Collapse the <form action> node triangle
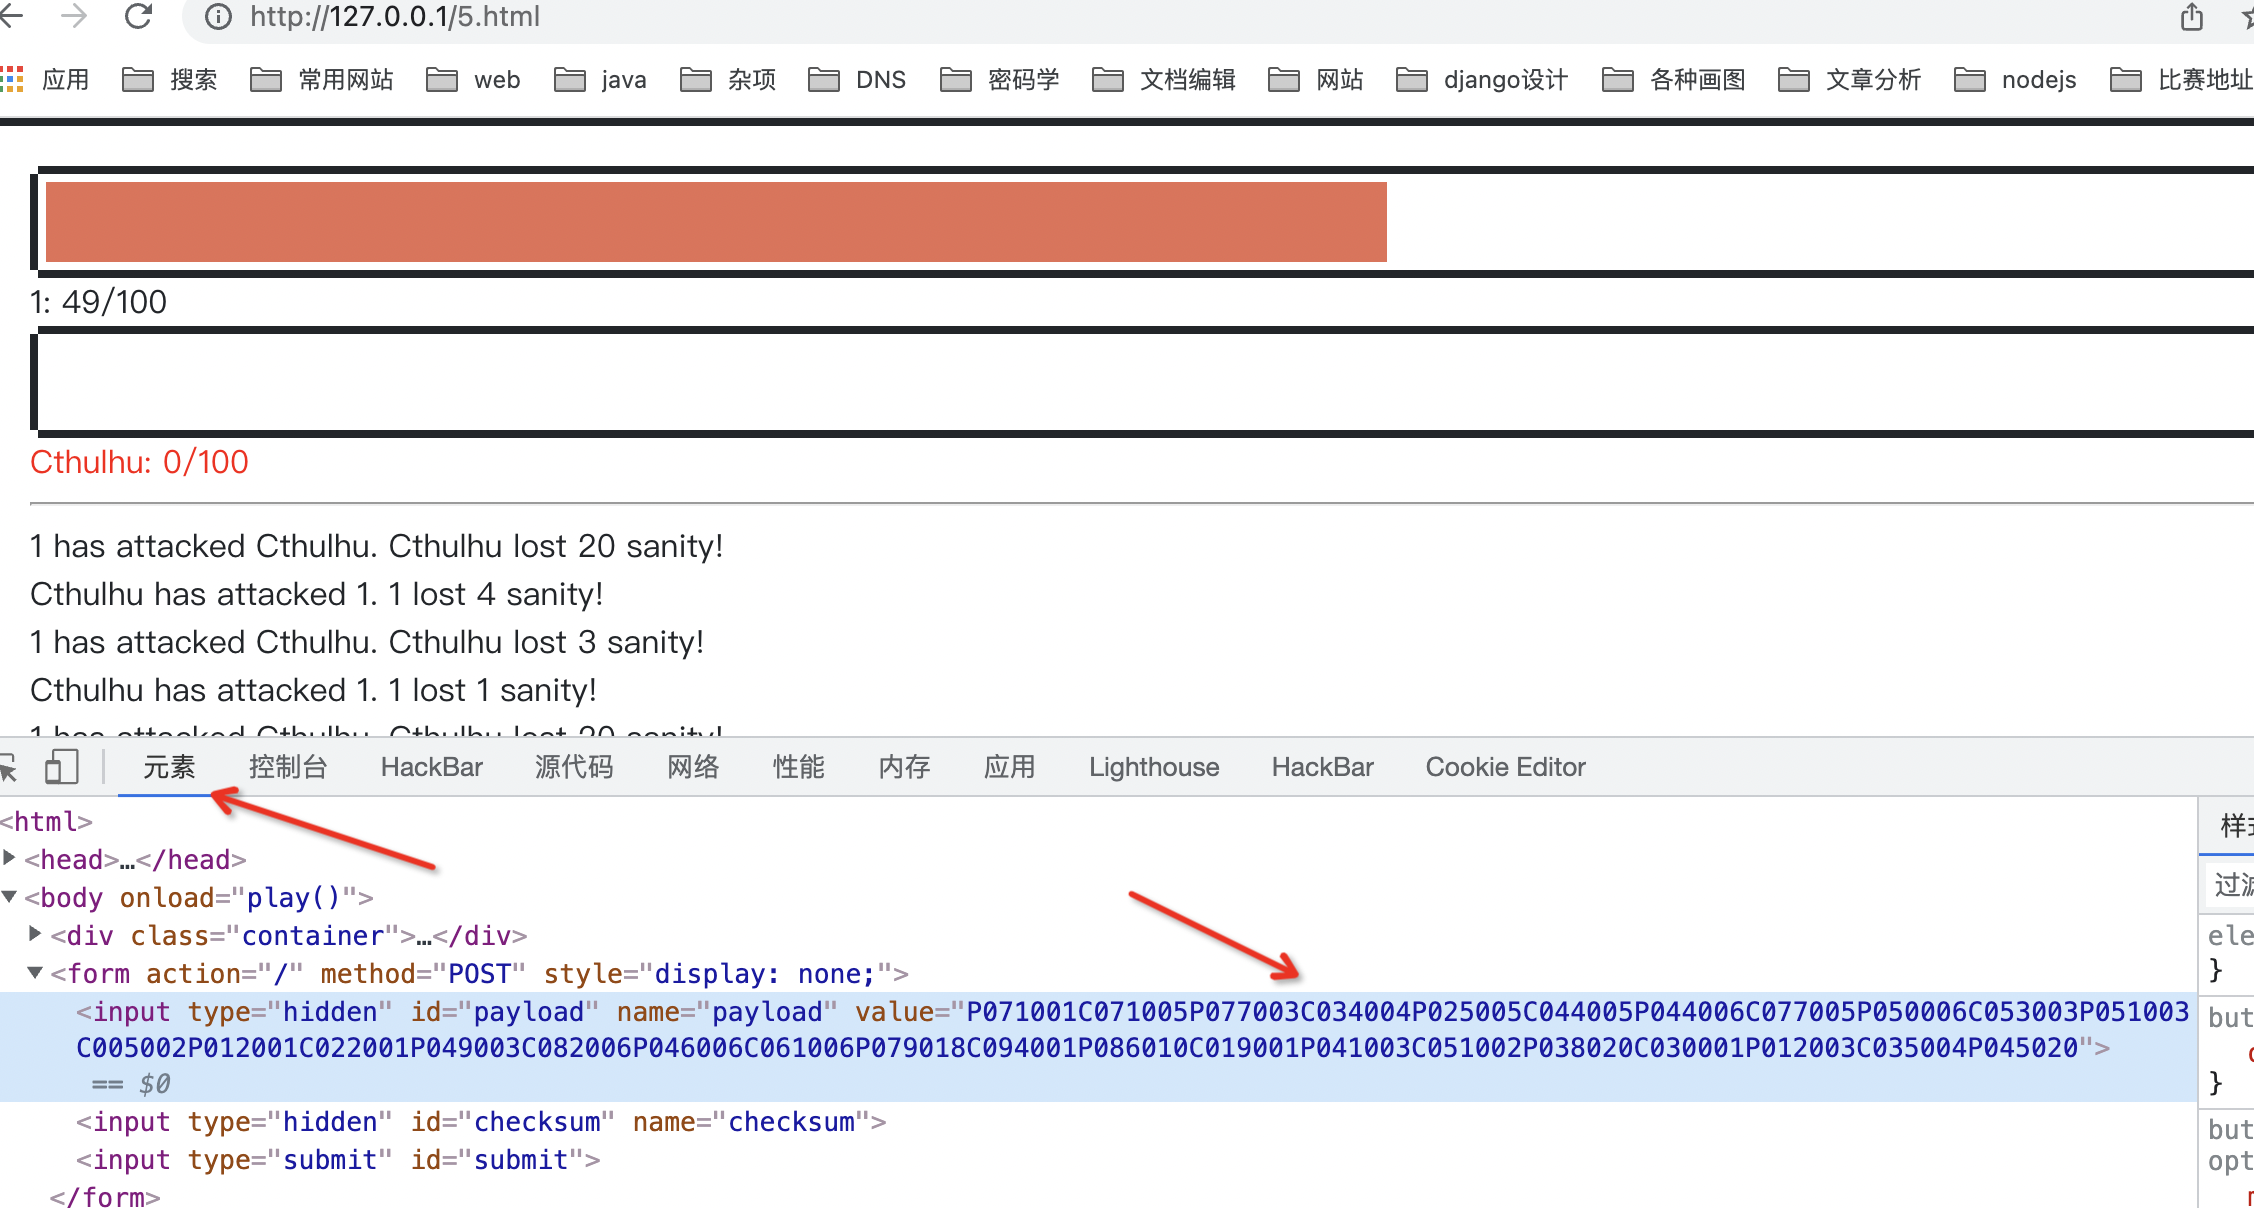The height and width of the screenshot is (1208, 2254). (35, 972)
